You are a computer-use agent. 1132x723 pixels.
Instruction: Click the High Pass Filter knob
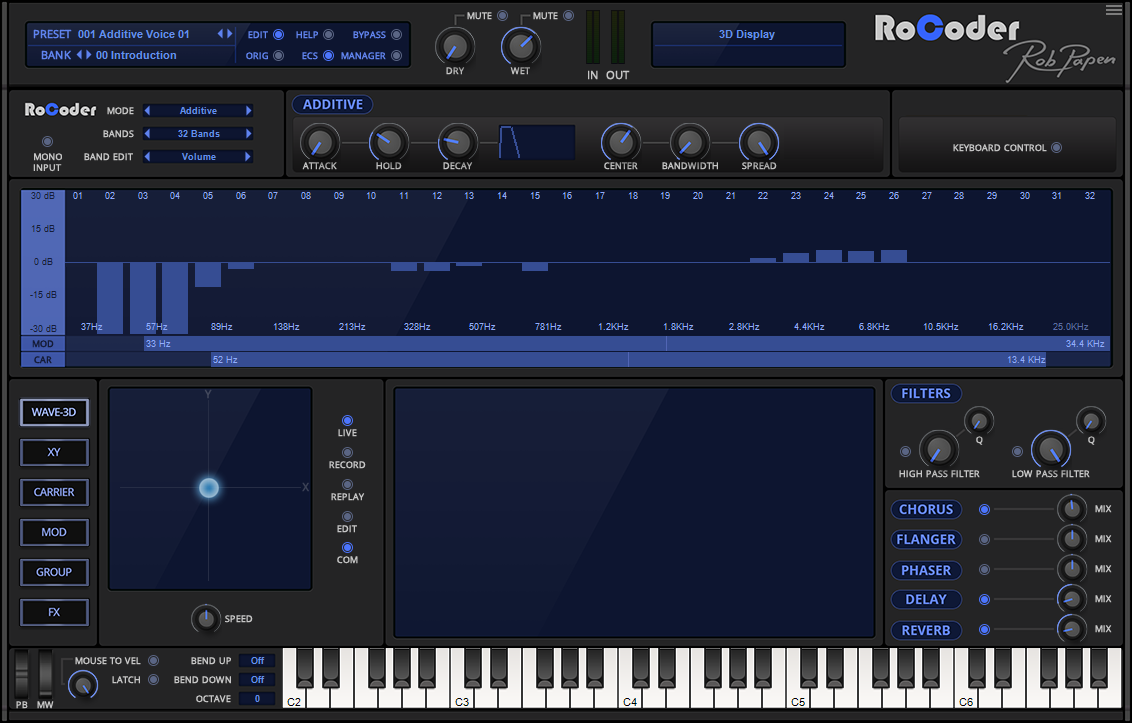tap(938, 450)
